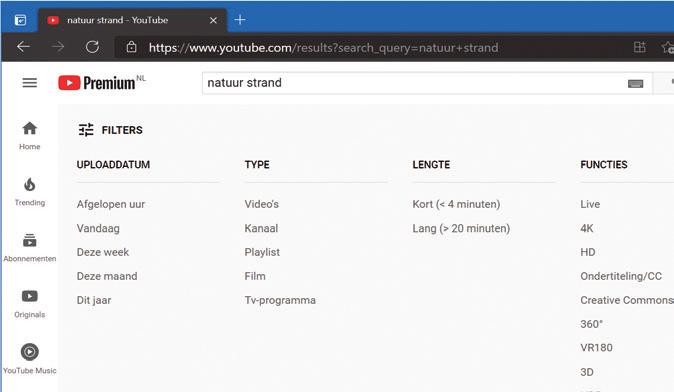674x392 pixels.
Task: Filter by 4K feature
Action: pyautogui.click(x=587, y=228)
